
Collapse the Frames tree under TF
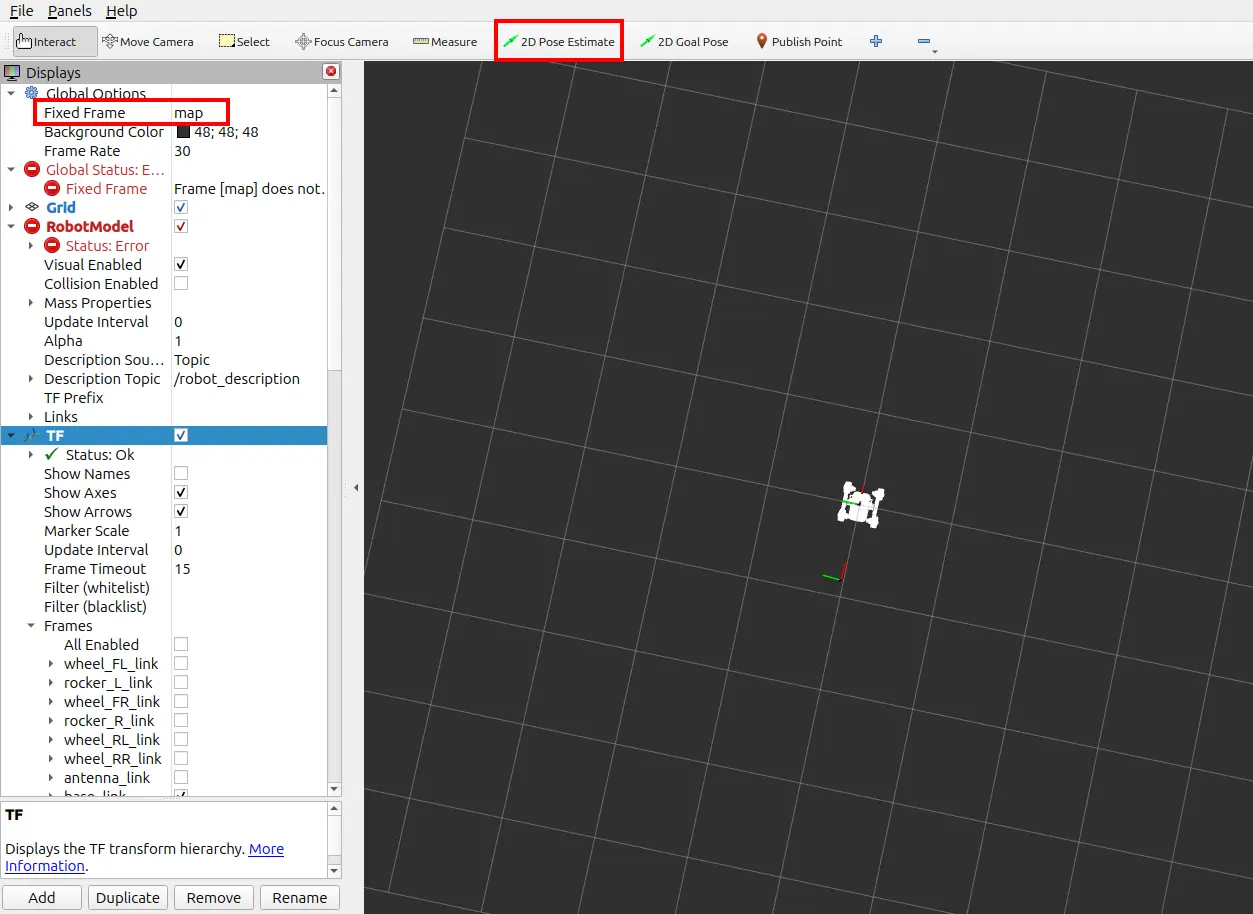tap(30, 625)
